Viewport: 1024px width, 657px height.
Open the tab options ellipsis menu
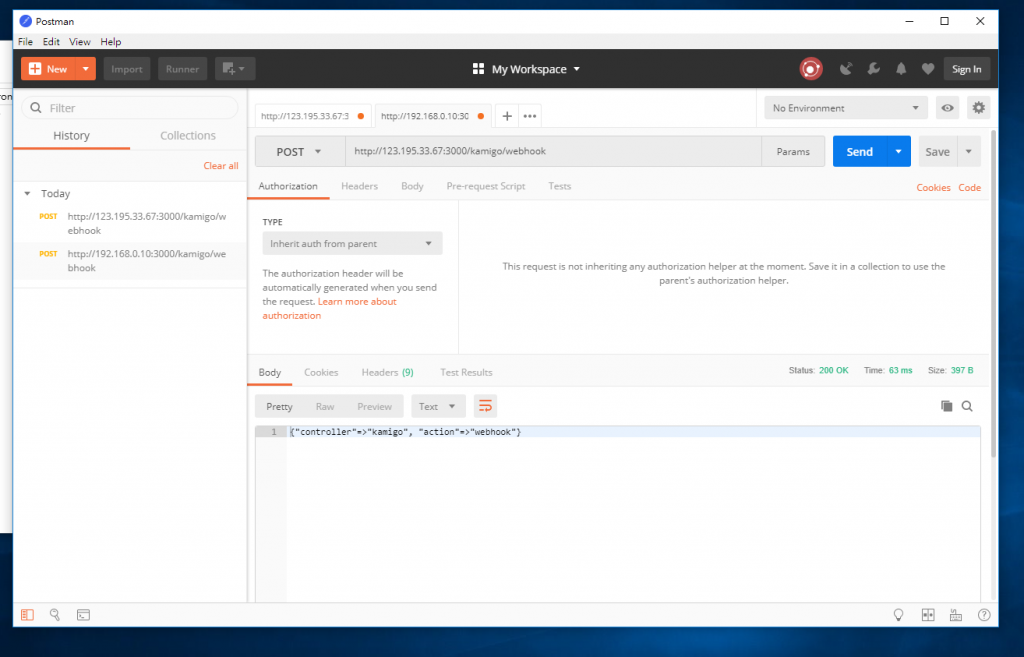pyautogui.click(x=530, y=116)
